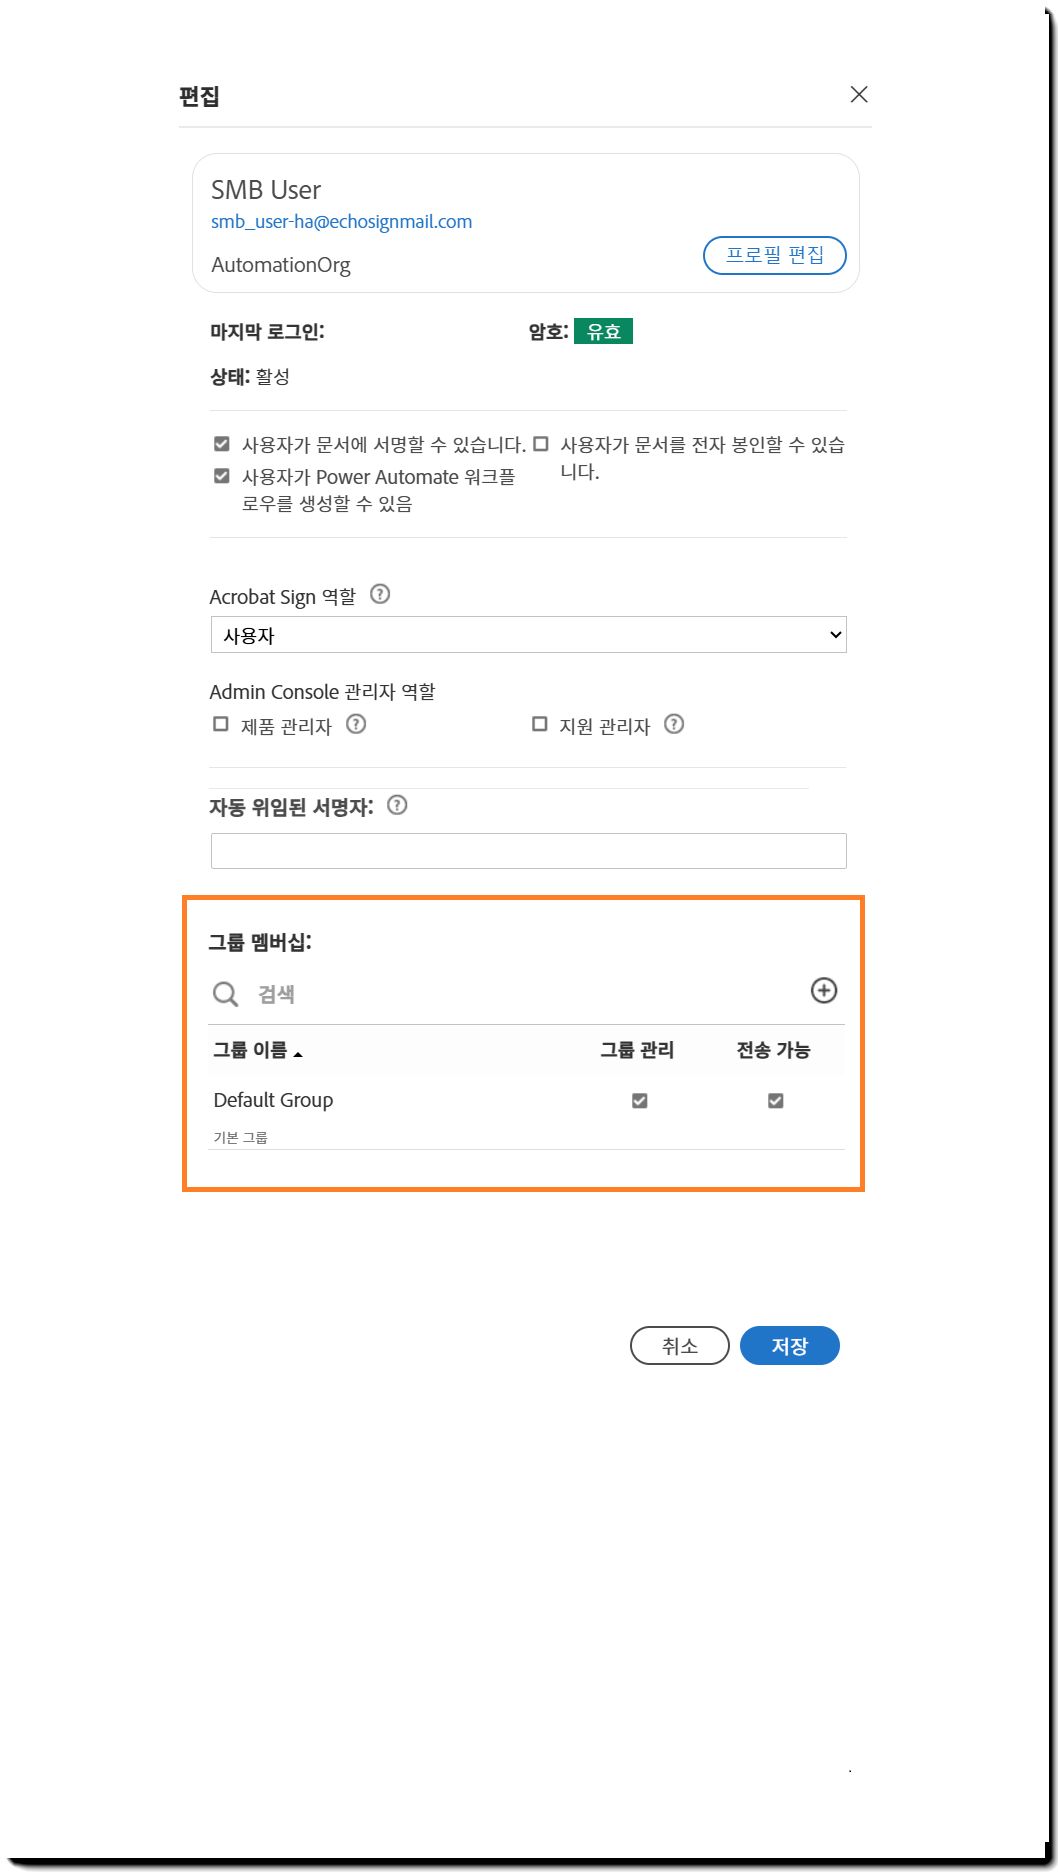Click the AutomationOrg organization text

[x=281, y=265]
